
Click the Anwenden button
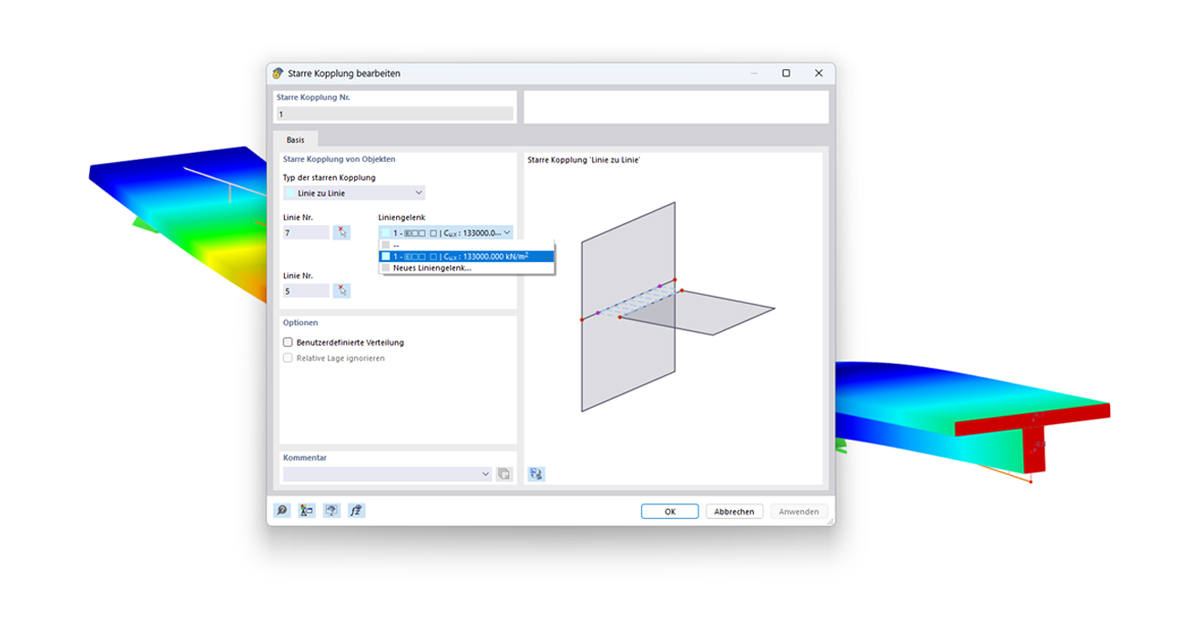tap(799, 511)
